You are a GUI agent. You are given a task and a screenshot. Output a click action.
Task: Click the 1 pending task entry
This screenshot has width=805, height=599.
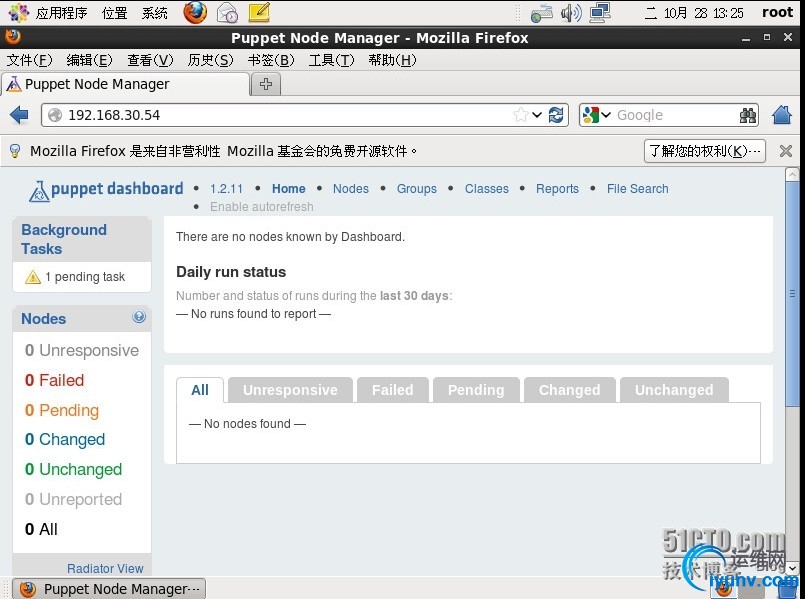click(x=85, y=277)
